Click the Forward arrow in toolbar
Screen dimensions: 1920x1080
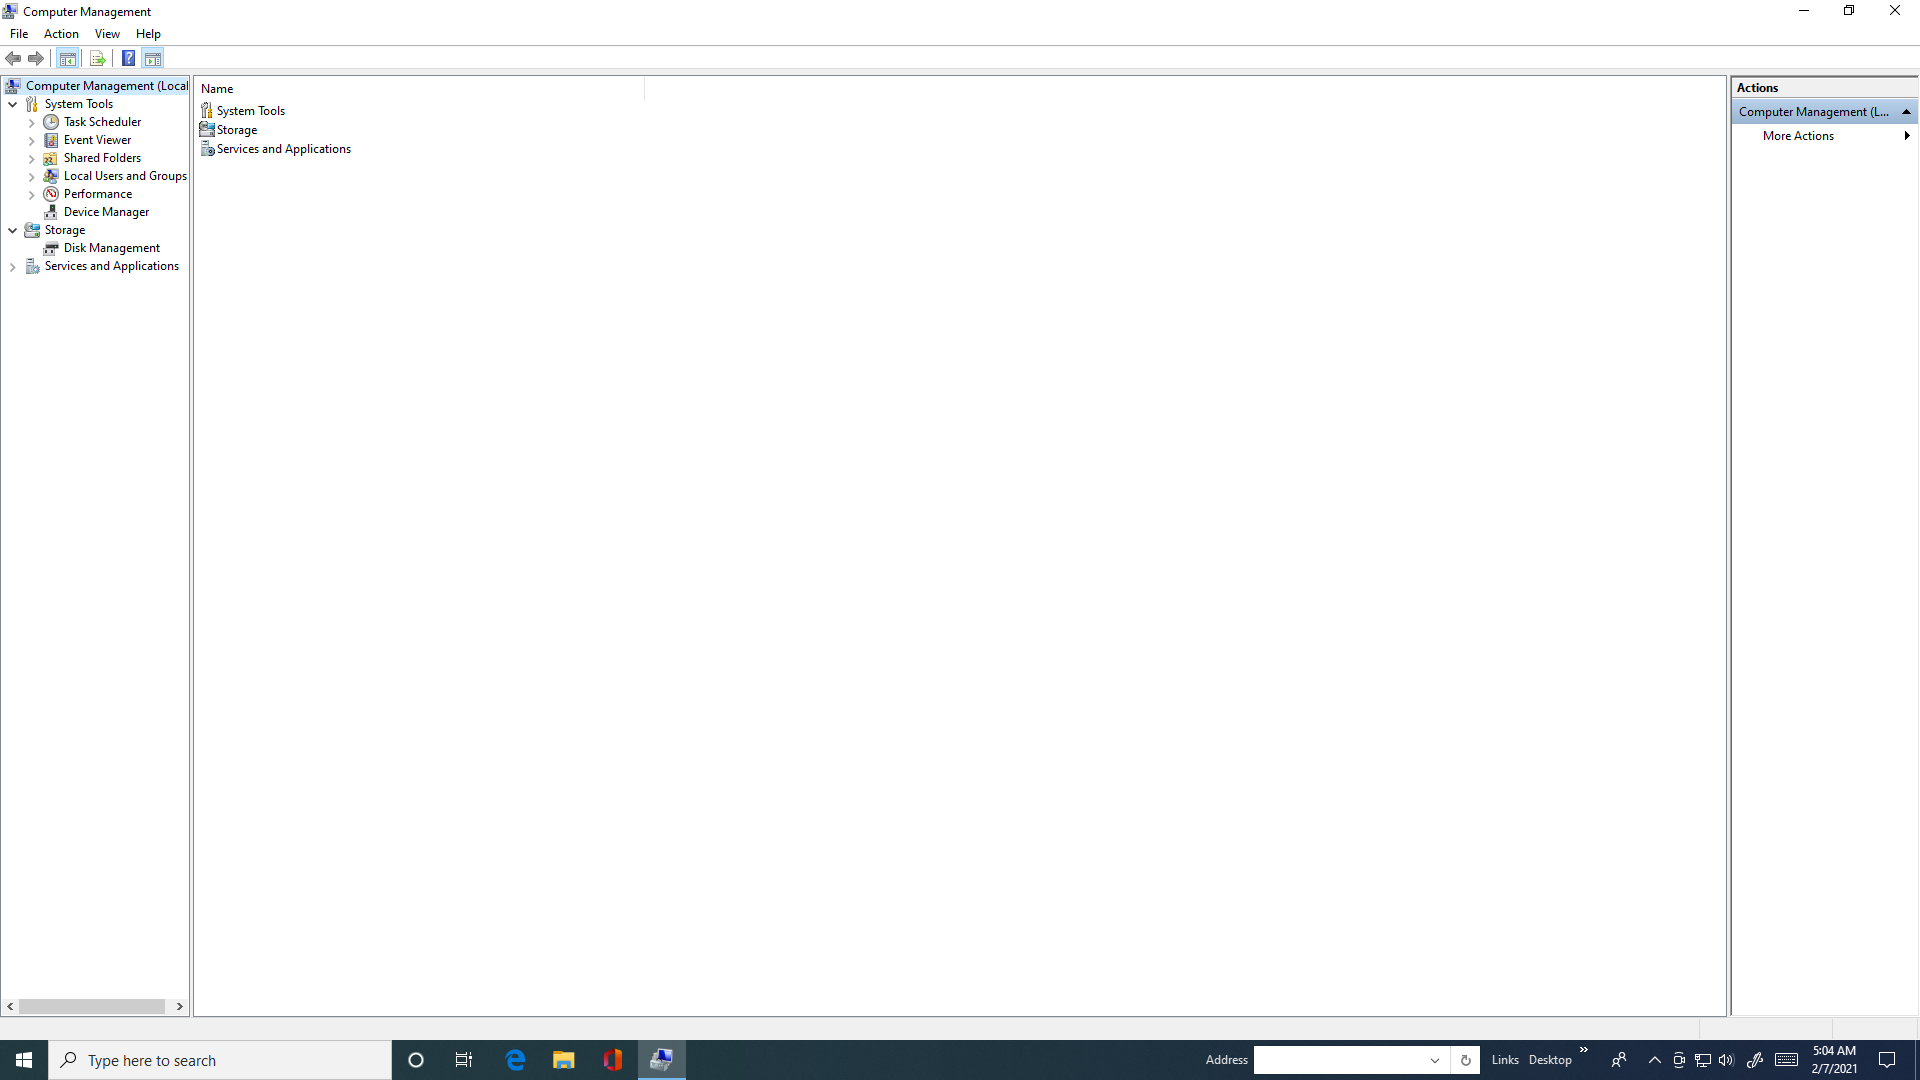point(36,59)
